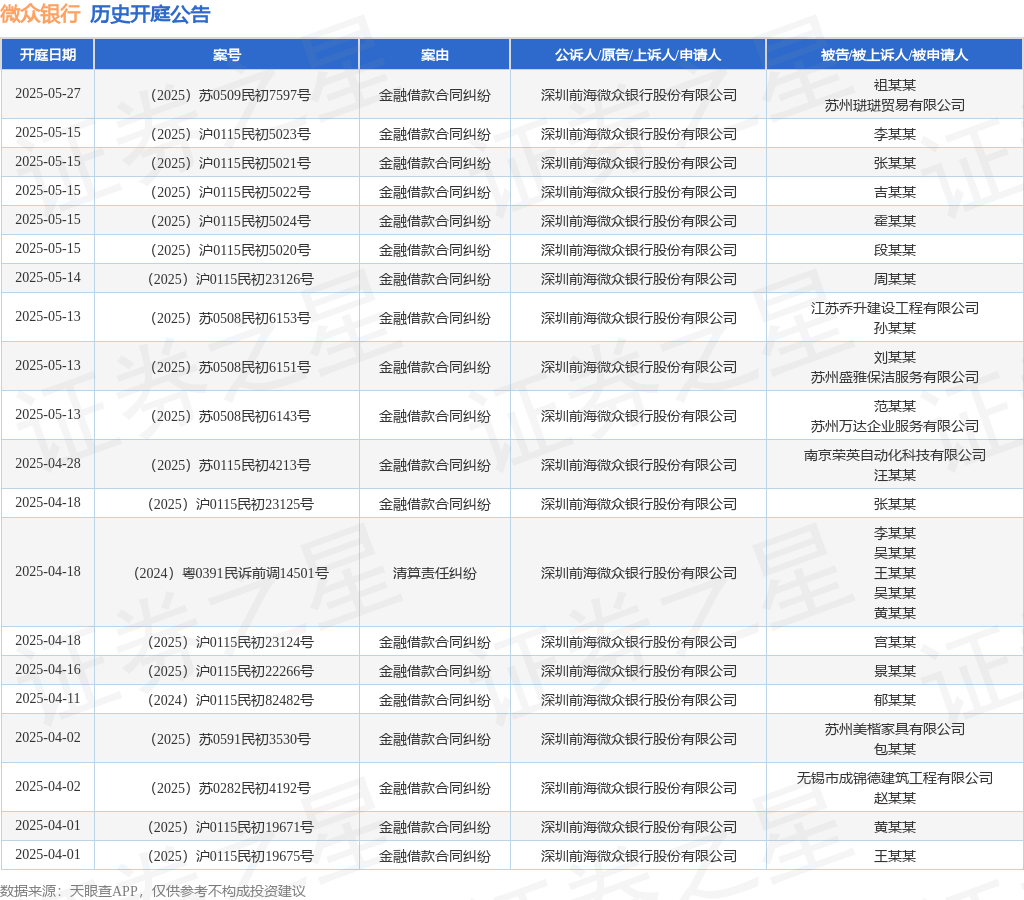Click defendant 郁某某

[895, 700]
